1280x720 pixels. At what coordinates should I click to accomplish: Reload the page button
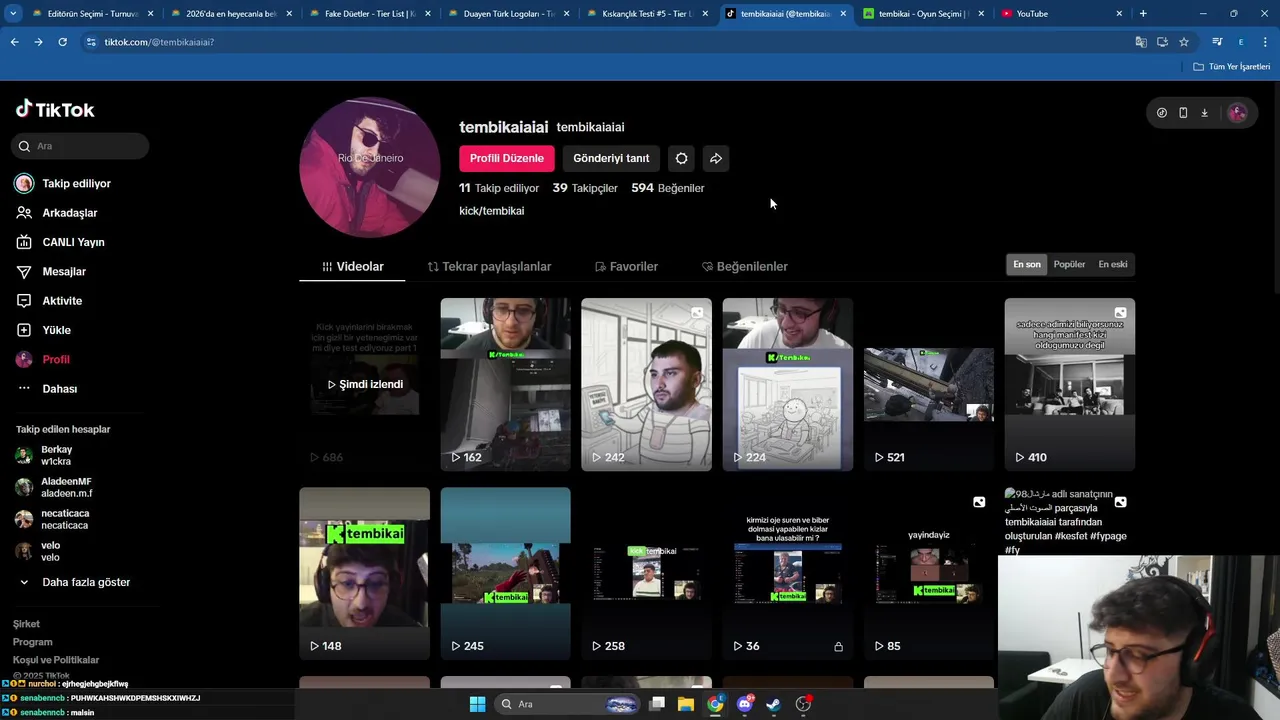[x=62, y=42]
